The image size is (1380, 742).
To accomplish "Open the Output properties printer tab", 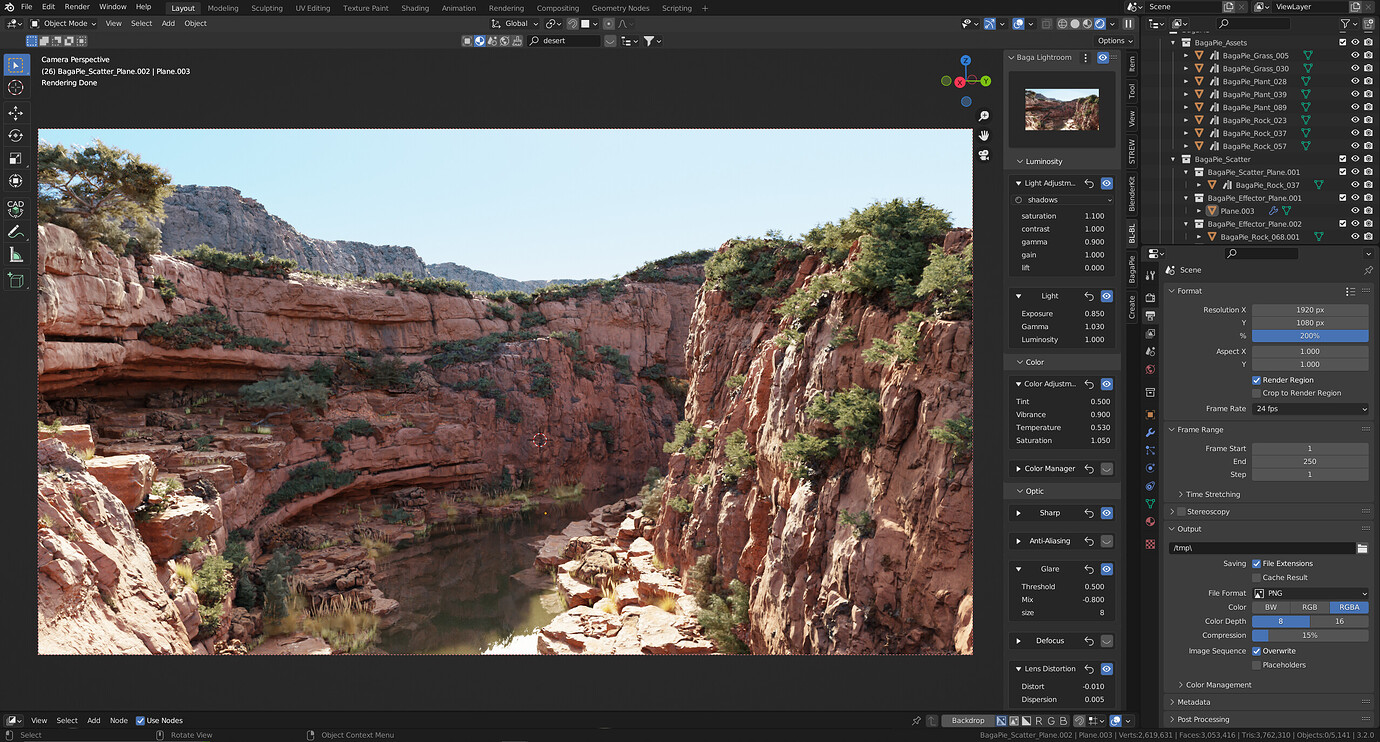I will click(x=1150, y=315).
